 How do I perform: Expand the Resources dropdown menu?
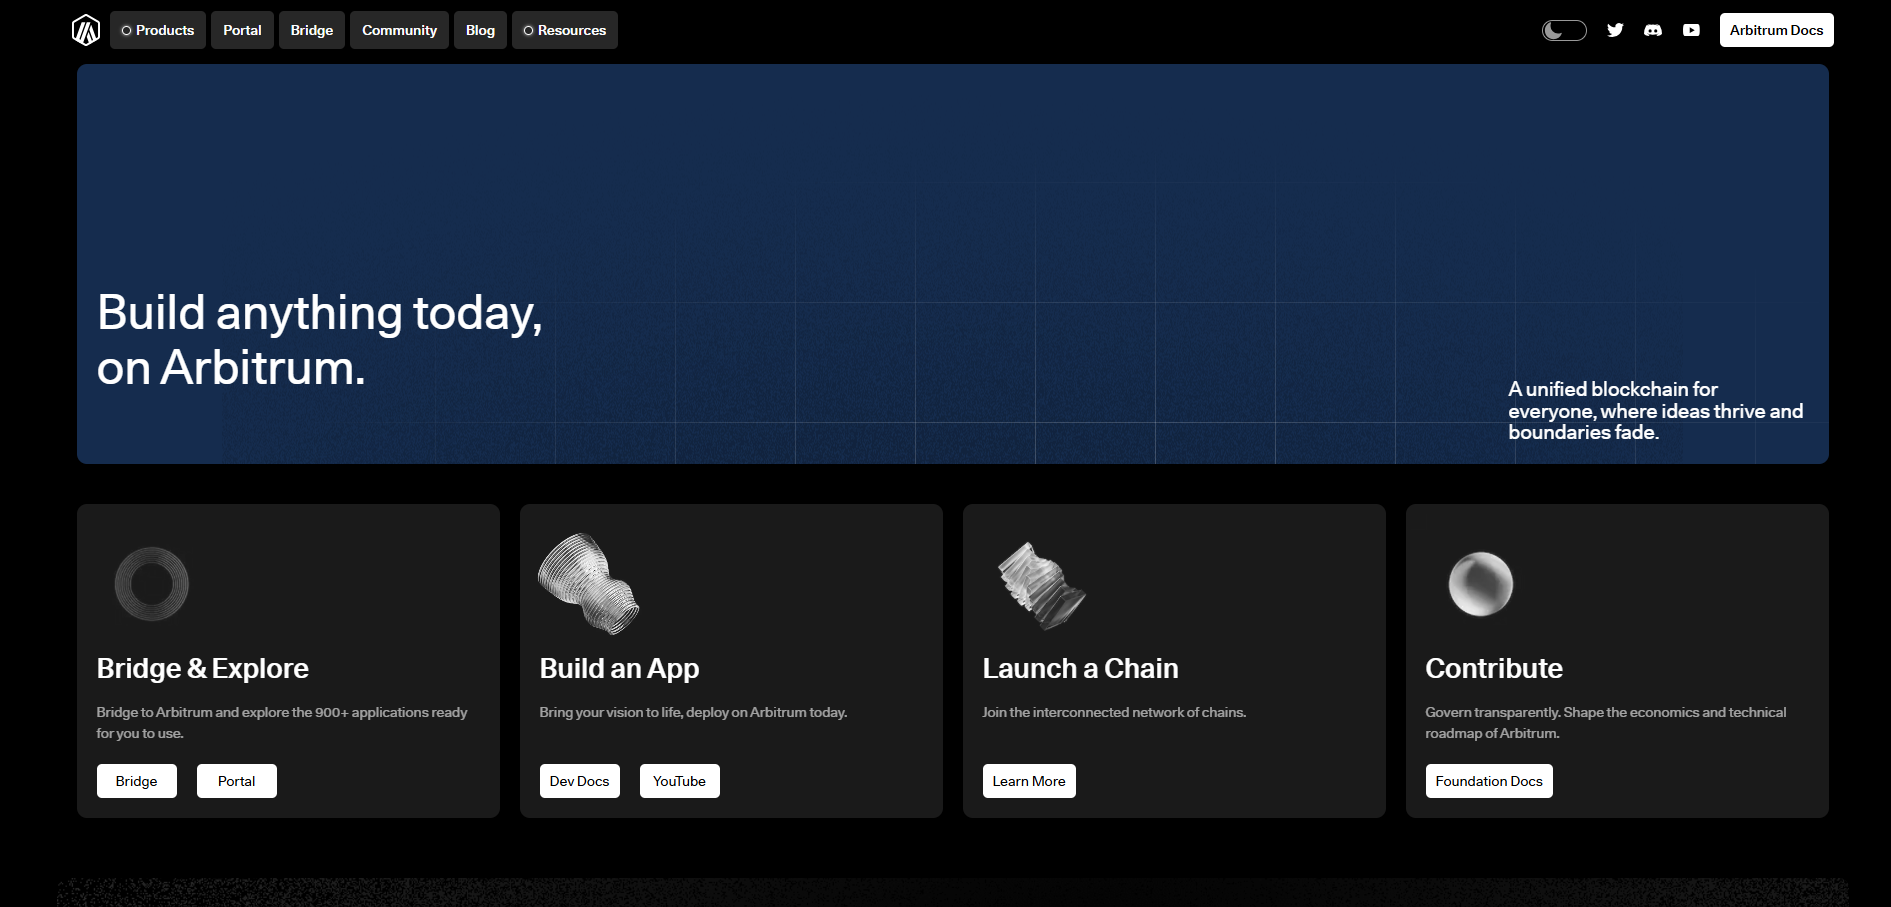click(x=565, y=30)
